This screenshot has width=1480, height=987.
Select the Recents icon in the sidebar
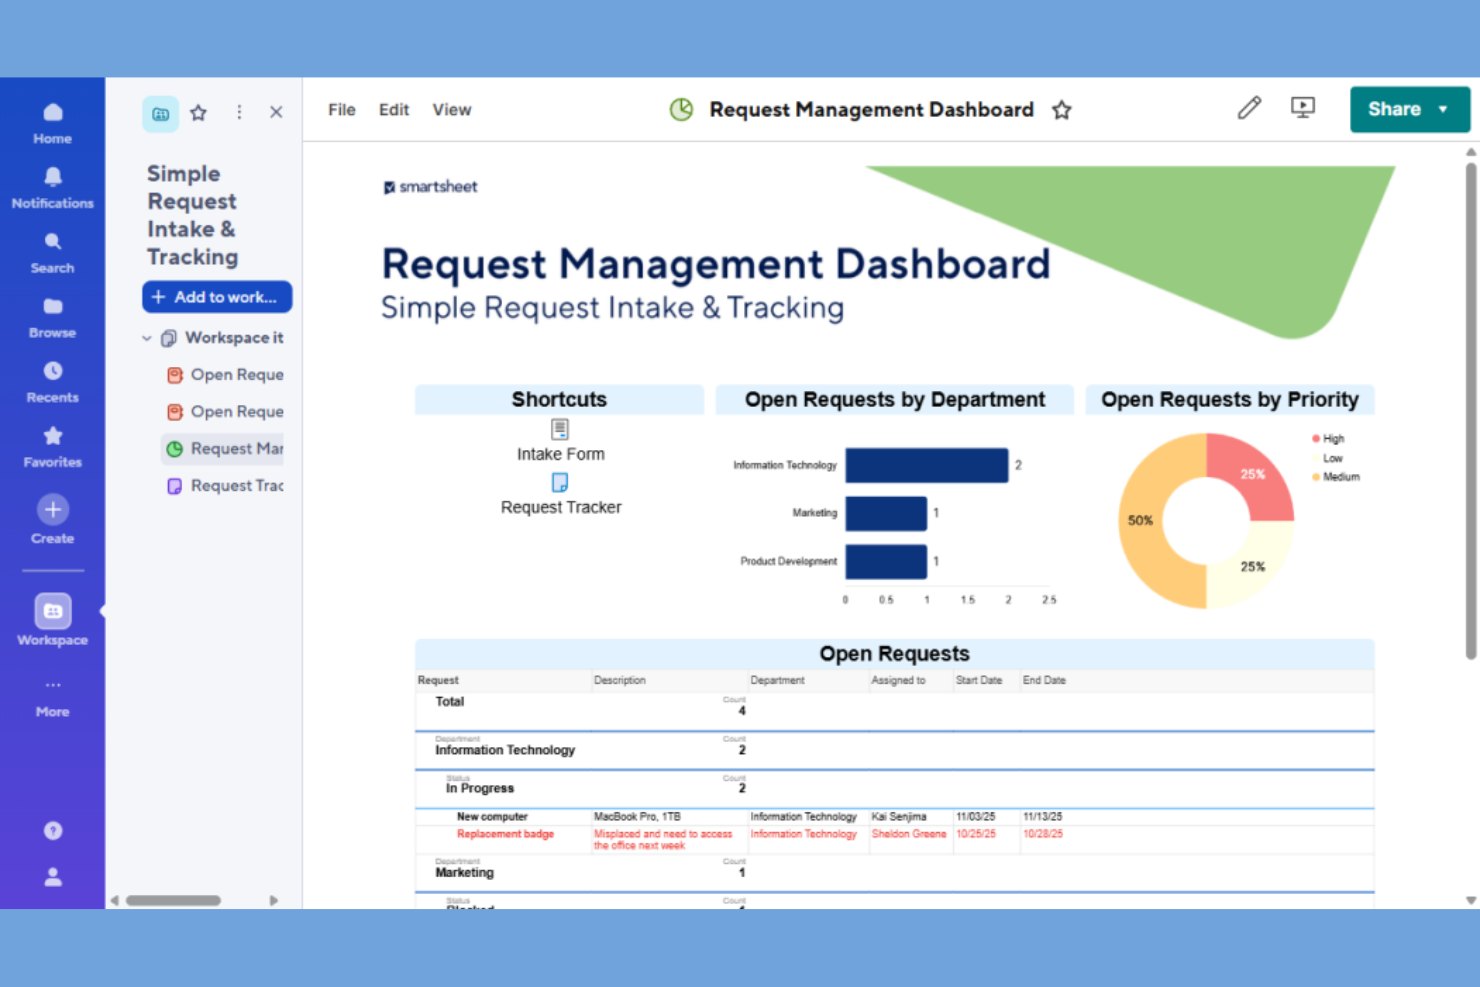52,379
